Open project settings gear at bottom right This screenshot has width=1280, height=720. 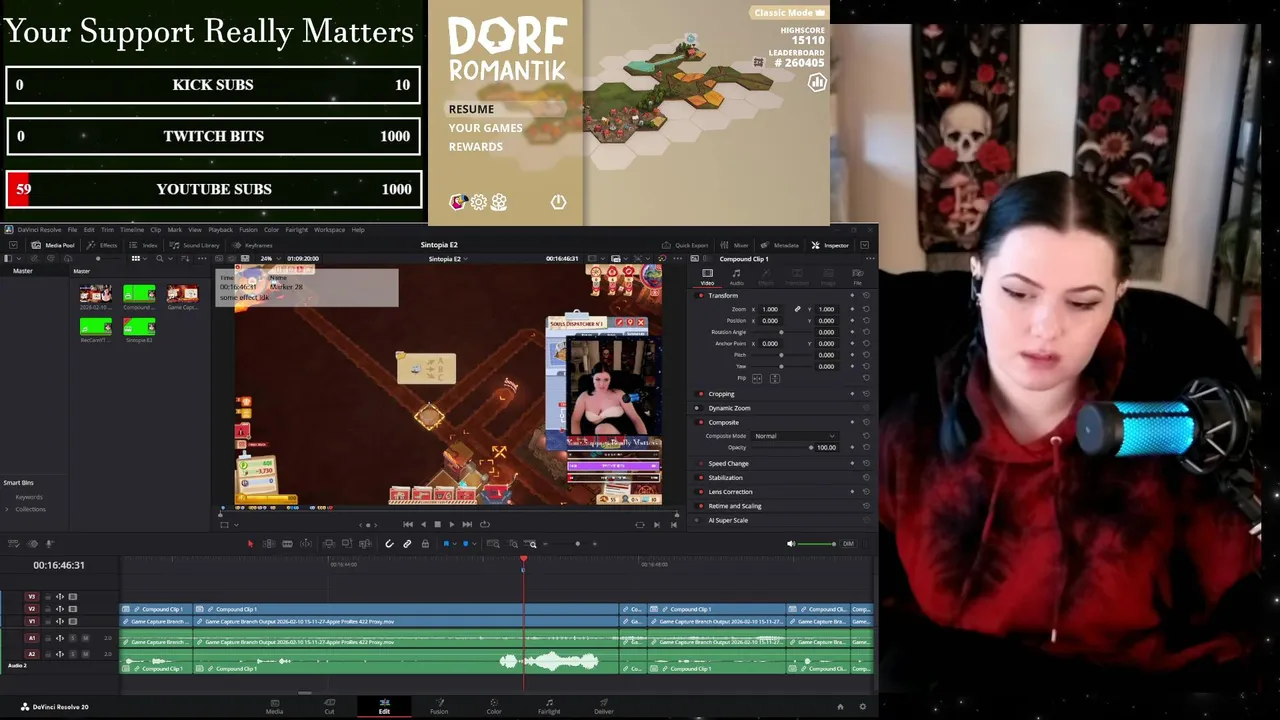pyautogui.click(x=863, y=707)
